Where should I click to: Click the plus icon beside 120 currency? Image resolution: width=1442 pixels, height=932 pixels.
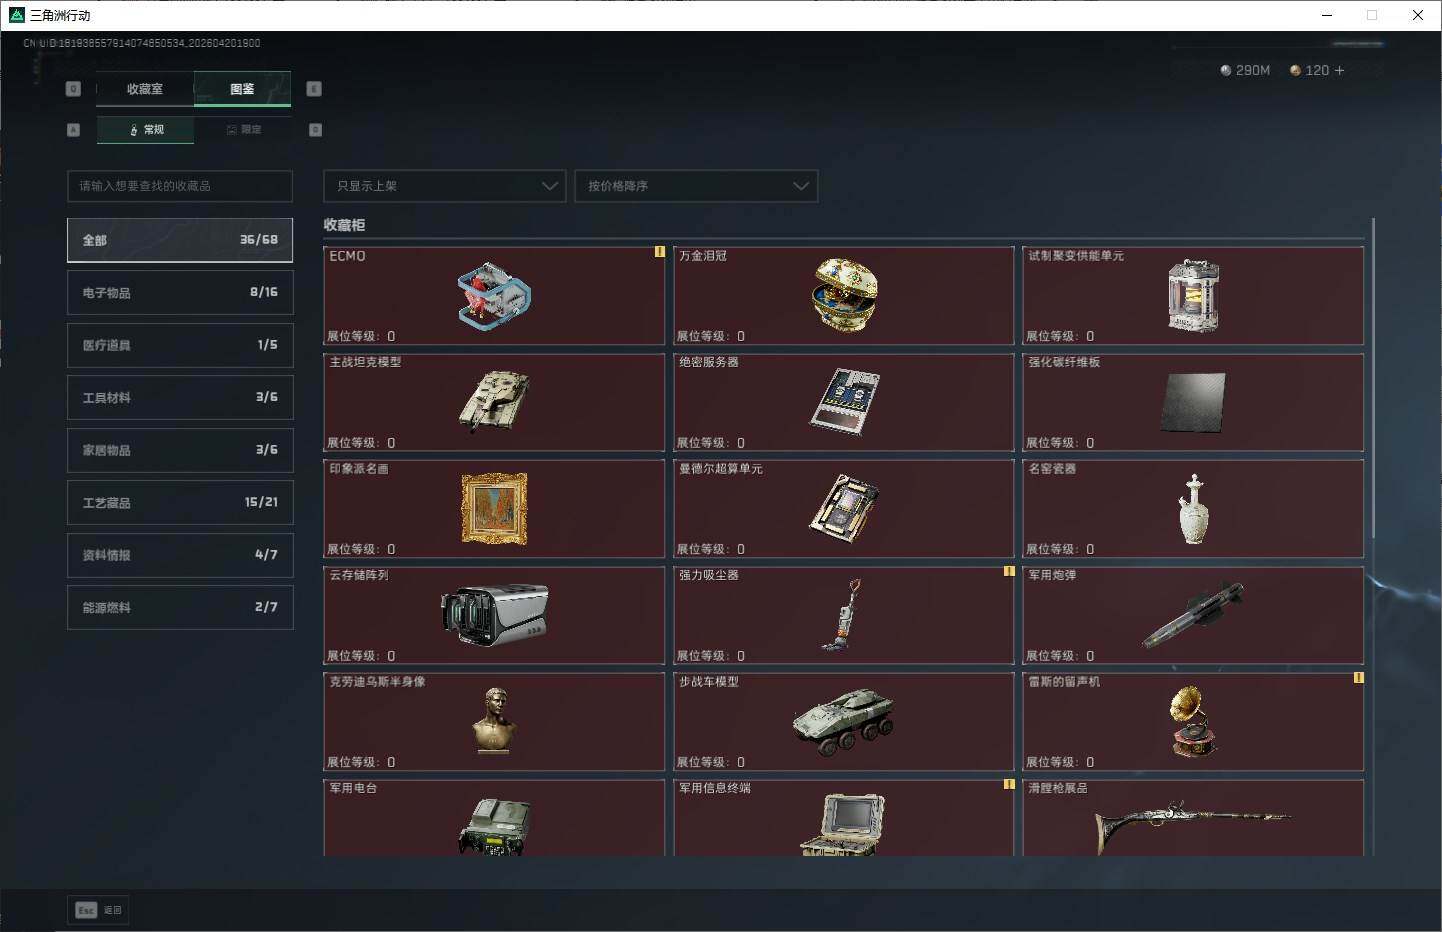1339,70
